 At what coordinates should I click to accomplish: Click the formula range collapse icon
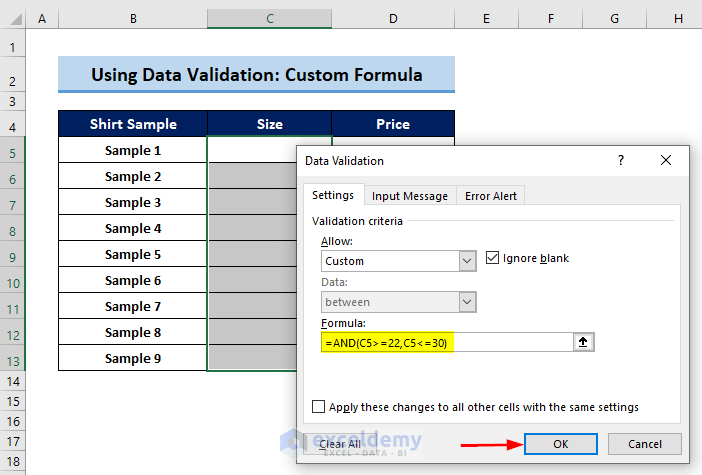tap(584, 342)
